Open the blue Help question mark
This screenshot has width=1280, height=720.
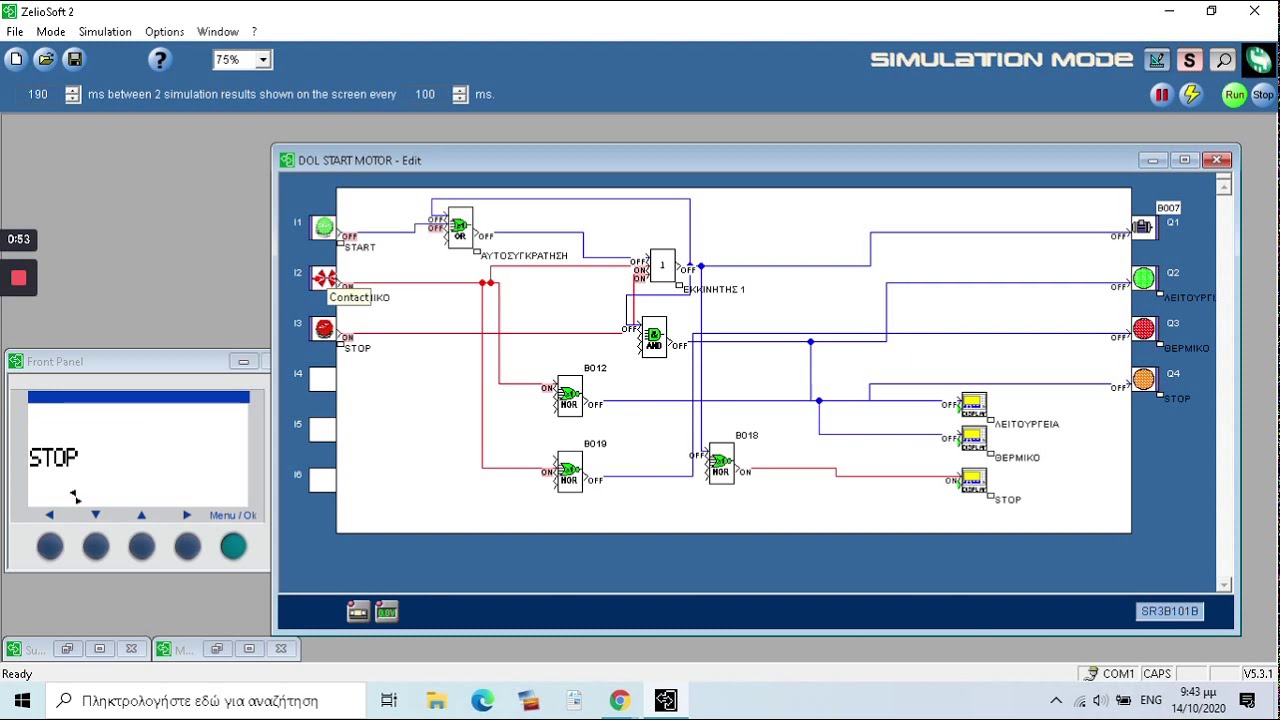pyautogui.click(x=159, y=60)
